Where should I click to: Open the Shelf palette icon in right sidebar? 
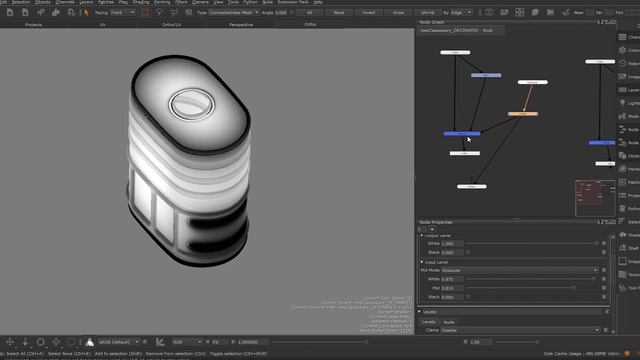pos(622,248)
